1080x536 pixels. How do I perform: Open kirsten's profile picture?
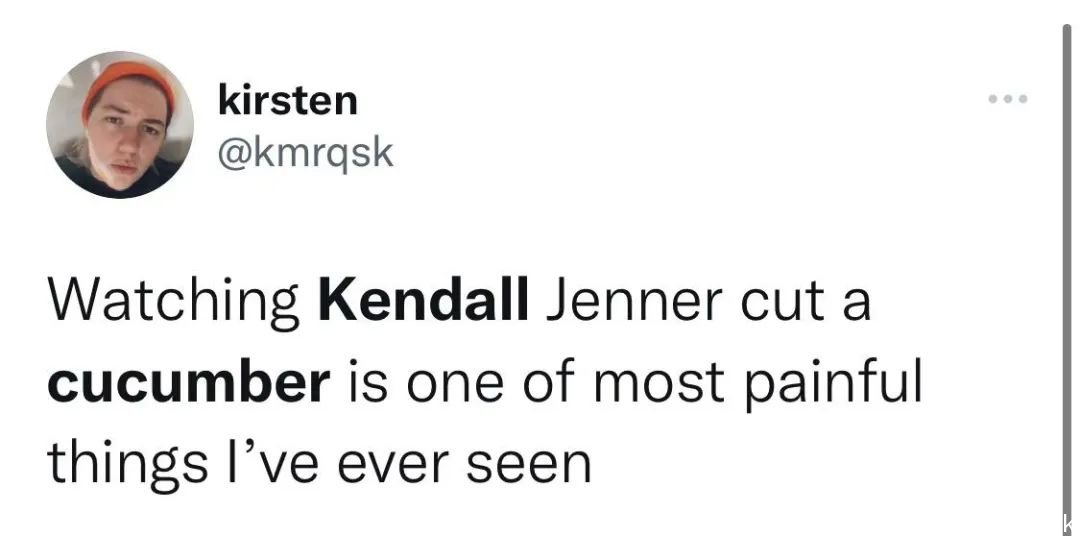pyautogui.click(x=120, y=125)
